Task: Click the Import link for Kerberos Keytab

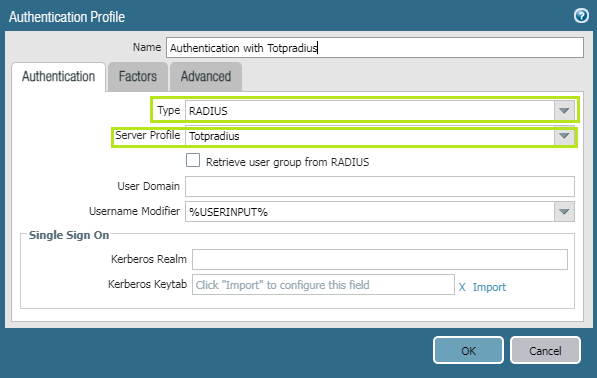Action: [x=489, y=287]
